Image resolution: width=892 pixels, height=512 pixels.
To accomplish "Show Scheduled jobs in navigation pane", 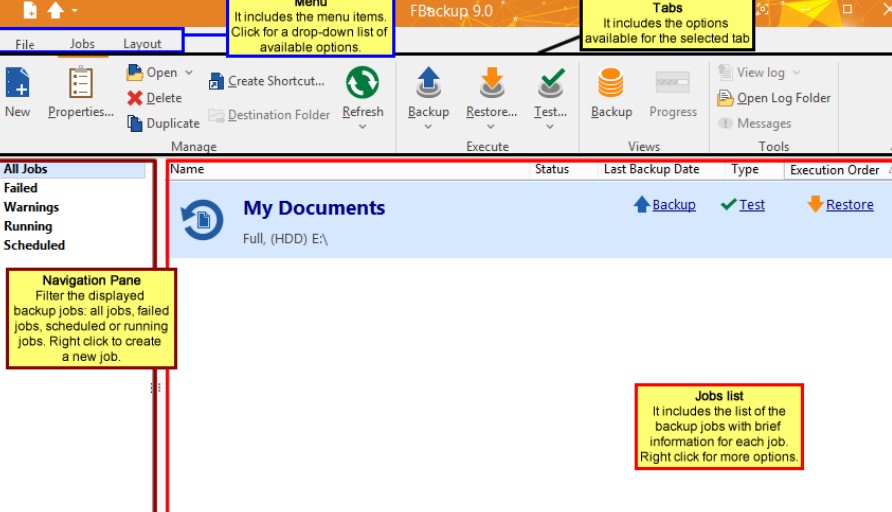I will tap(34, 245).
